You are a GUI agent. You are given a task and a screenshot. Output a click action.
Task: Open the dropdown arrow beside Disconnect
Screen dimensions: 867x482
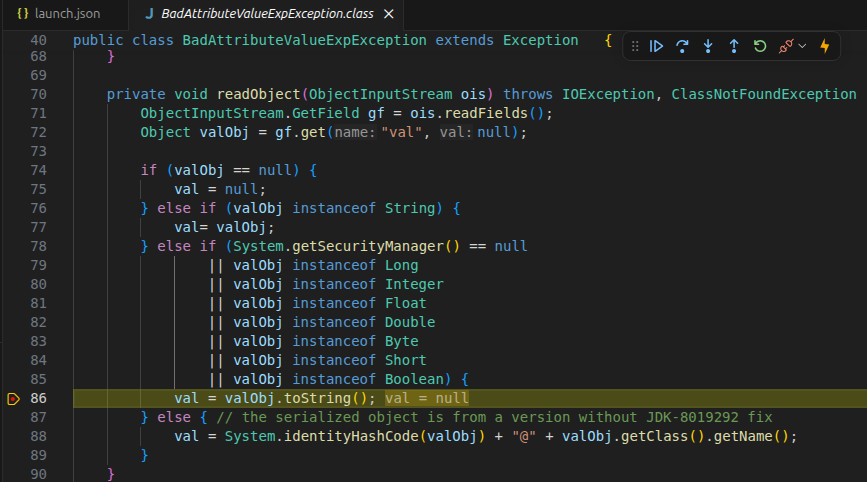pyautogui.click(x=802, y=46)
